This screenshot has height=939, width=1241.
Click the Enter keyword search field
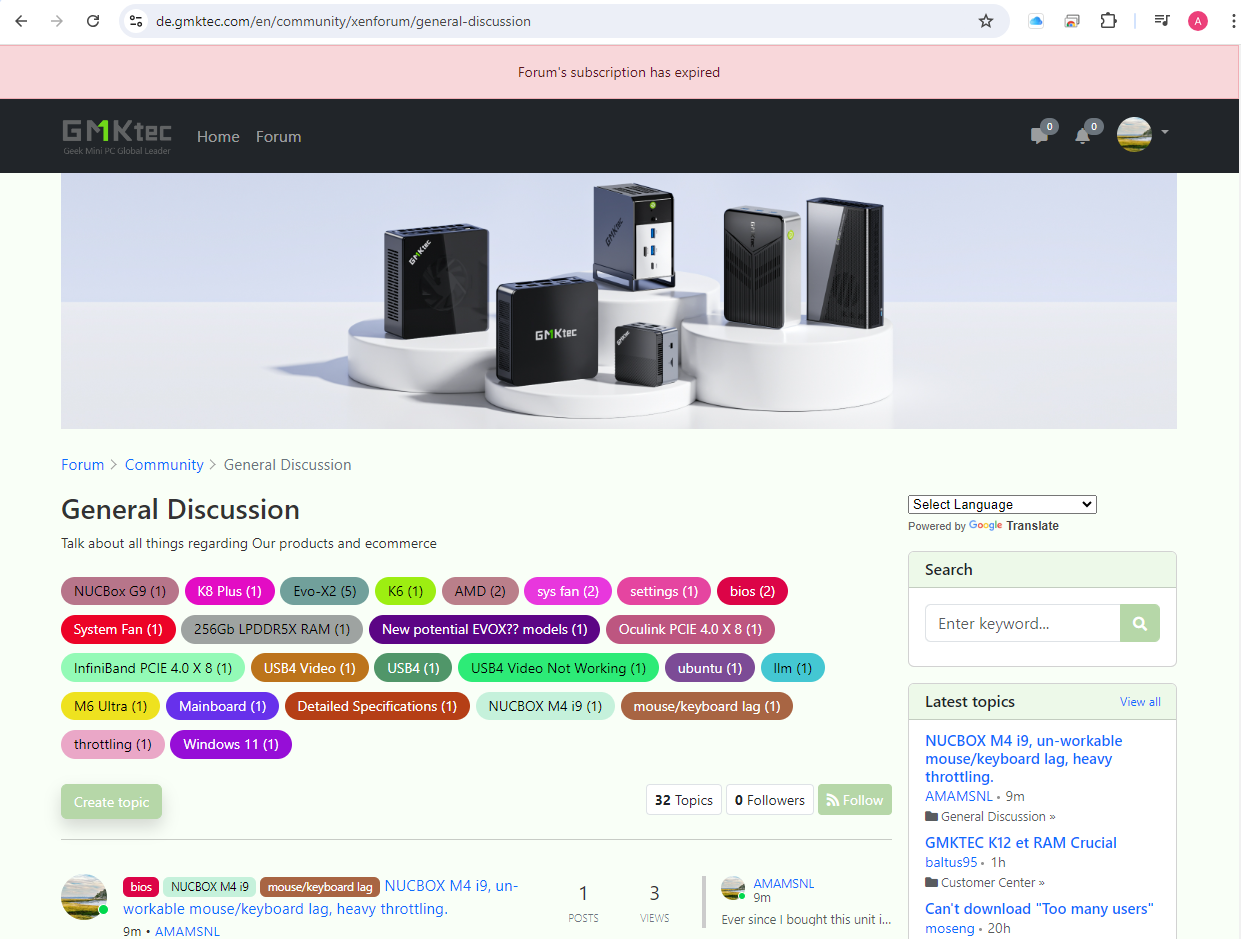pos(1021,623)
